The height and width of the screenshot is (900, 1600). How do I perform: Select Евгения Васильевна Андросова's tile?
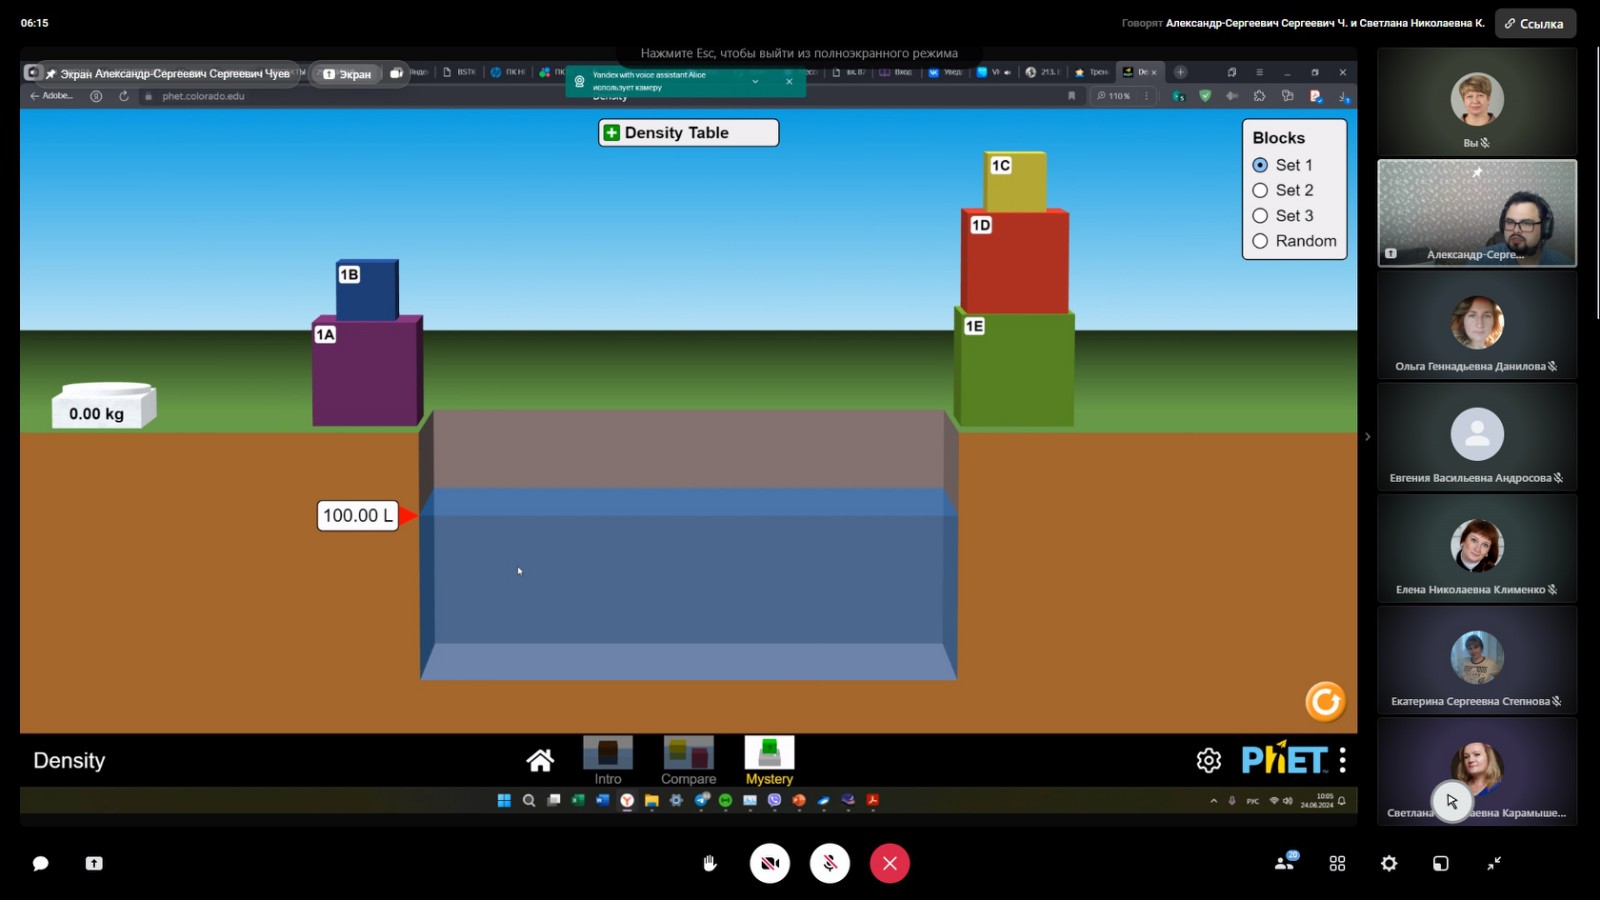pos(1477,437)
